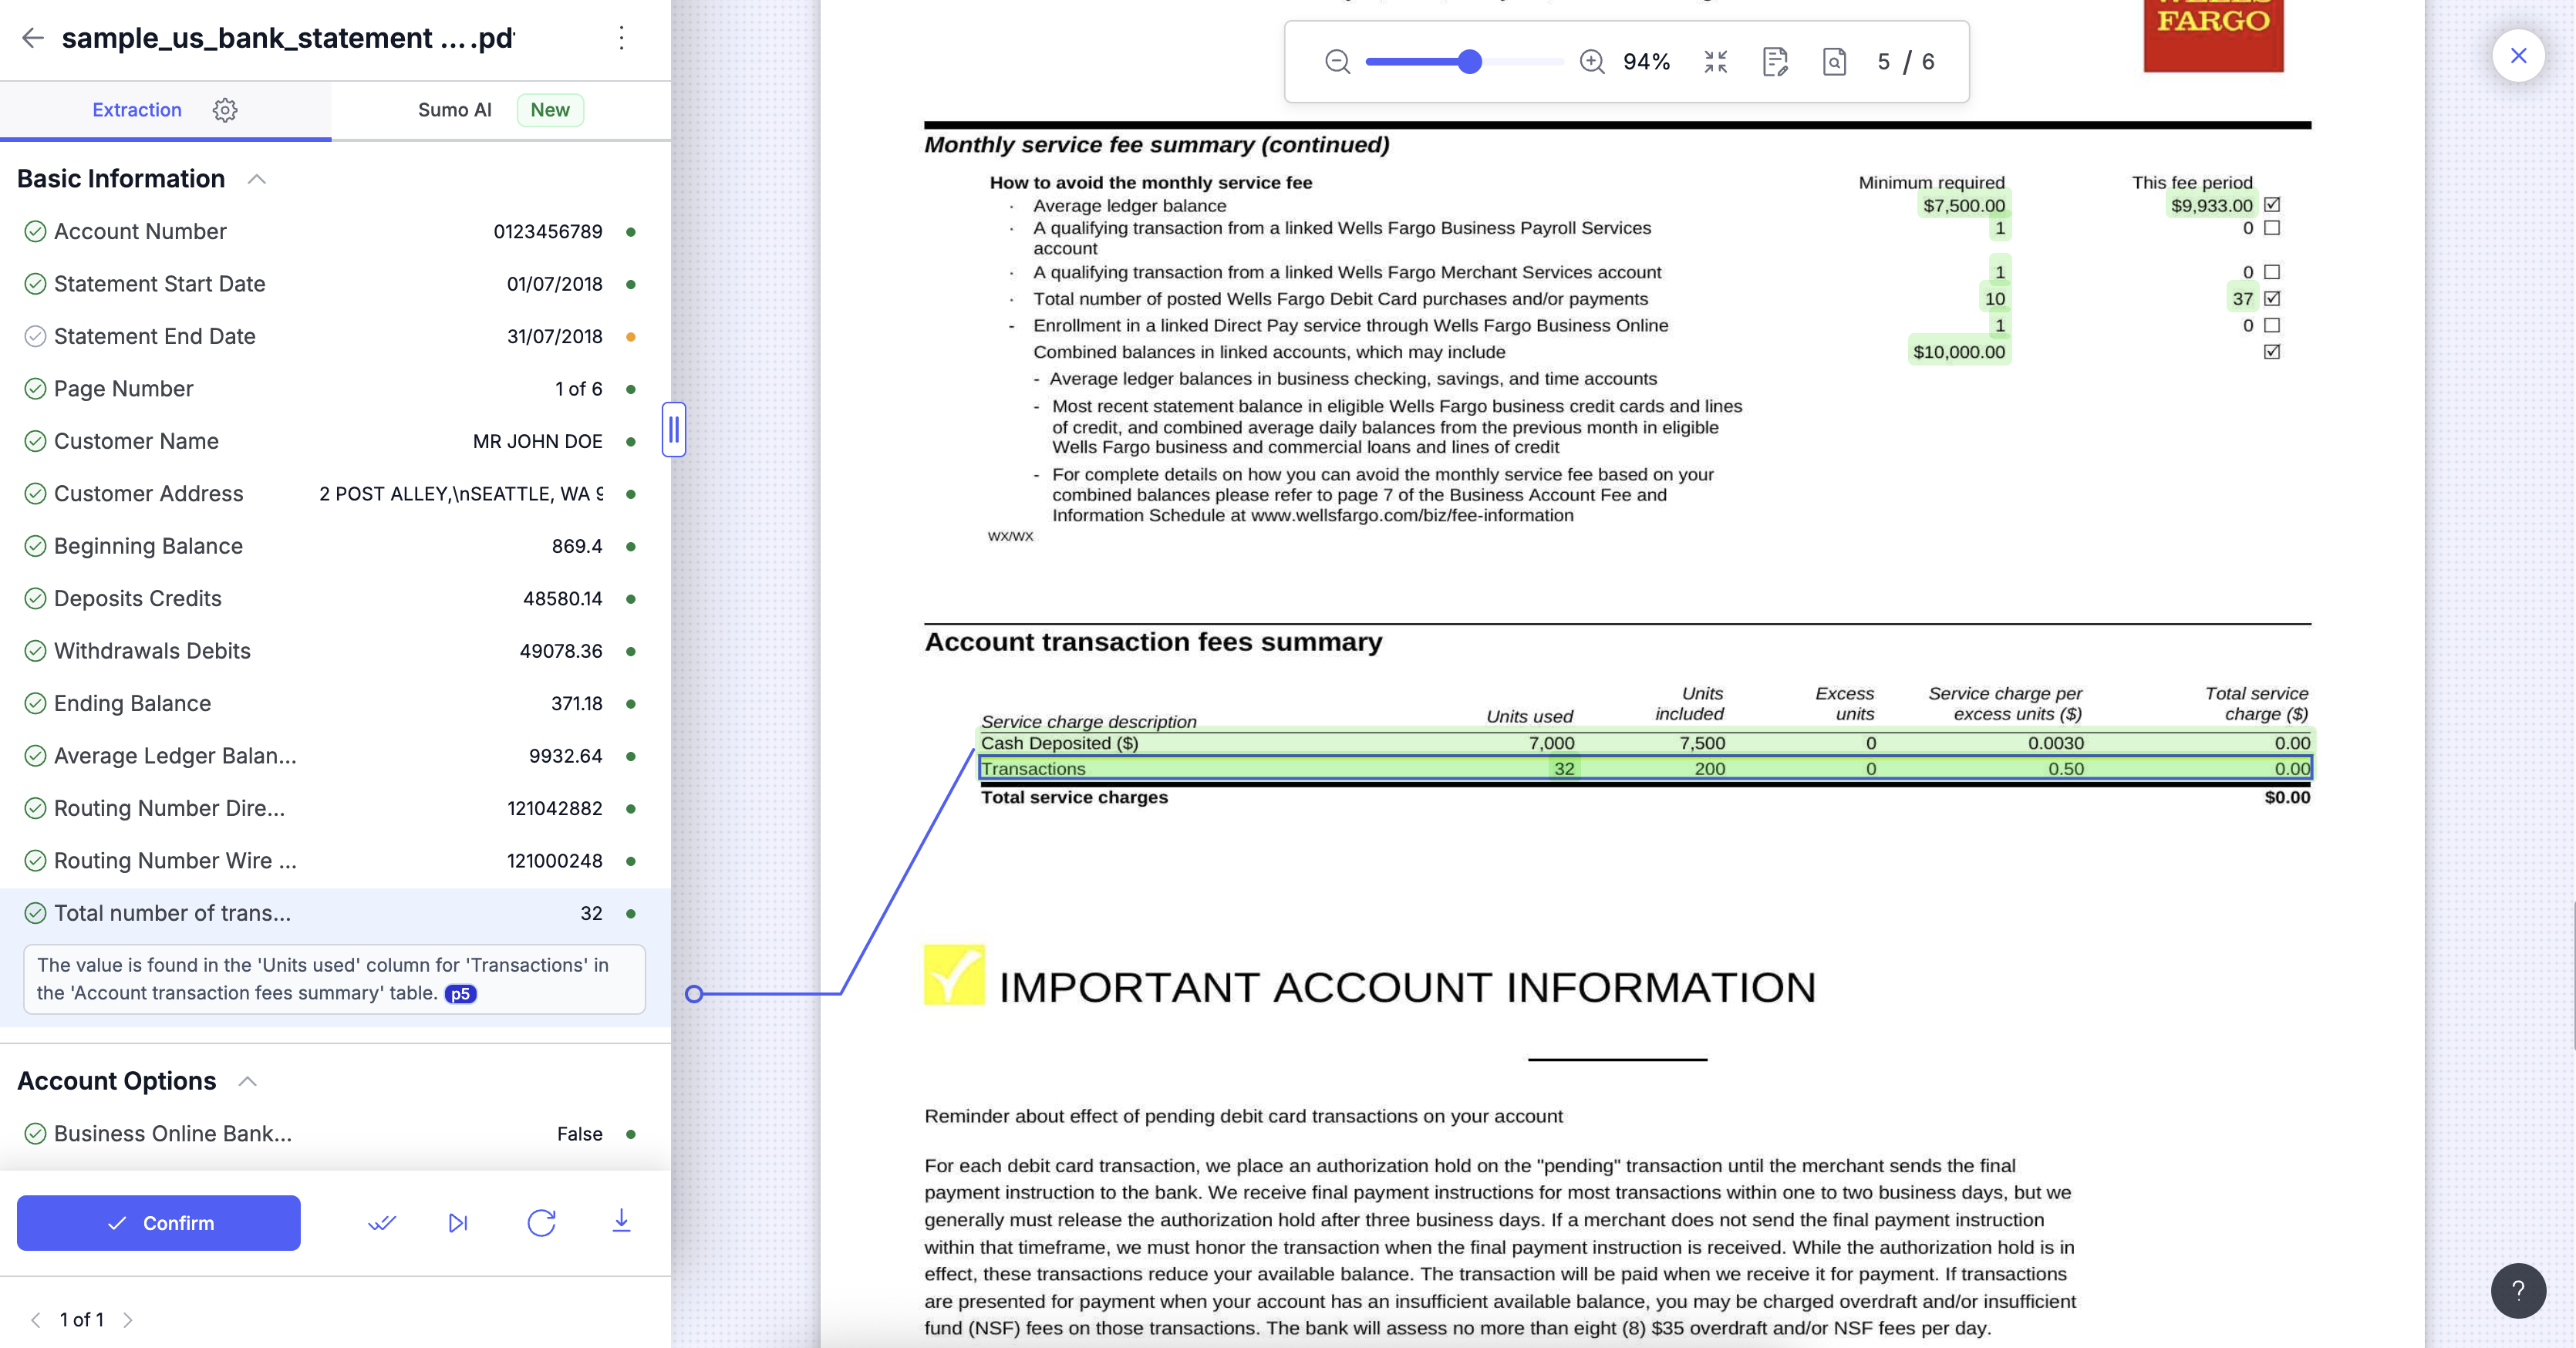Click the double-check approve all icon
Image resolution: width=2576 pixels, height=1348 pixels.
click(382, 1222)
